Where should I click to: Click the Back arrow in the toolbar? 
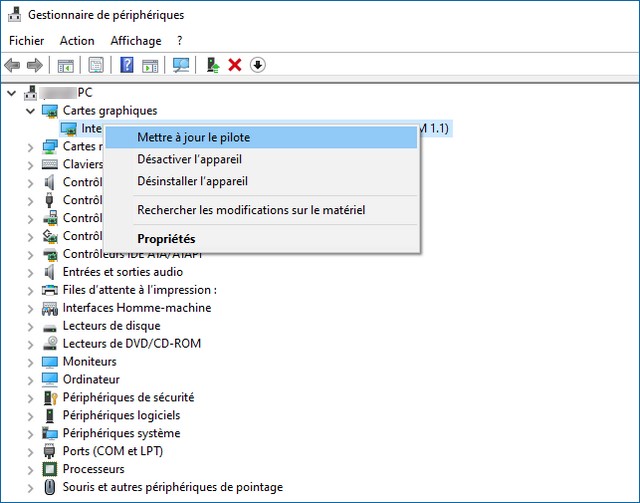point(13,65)
